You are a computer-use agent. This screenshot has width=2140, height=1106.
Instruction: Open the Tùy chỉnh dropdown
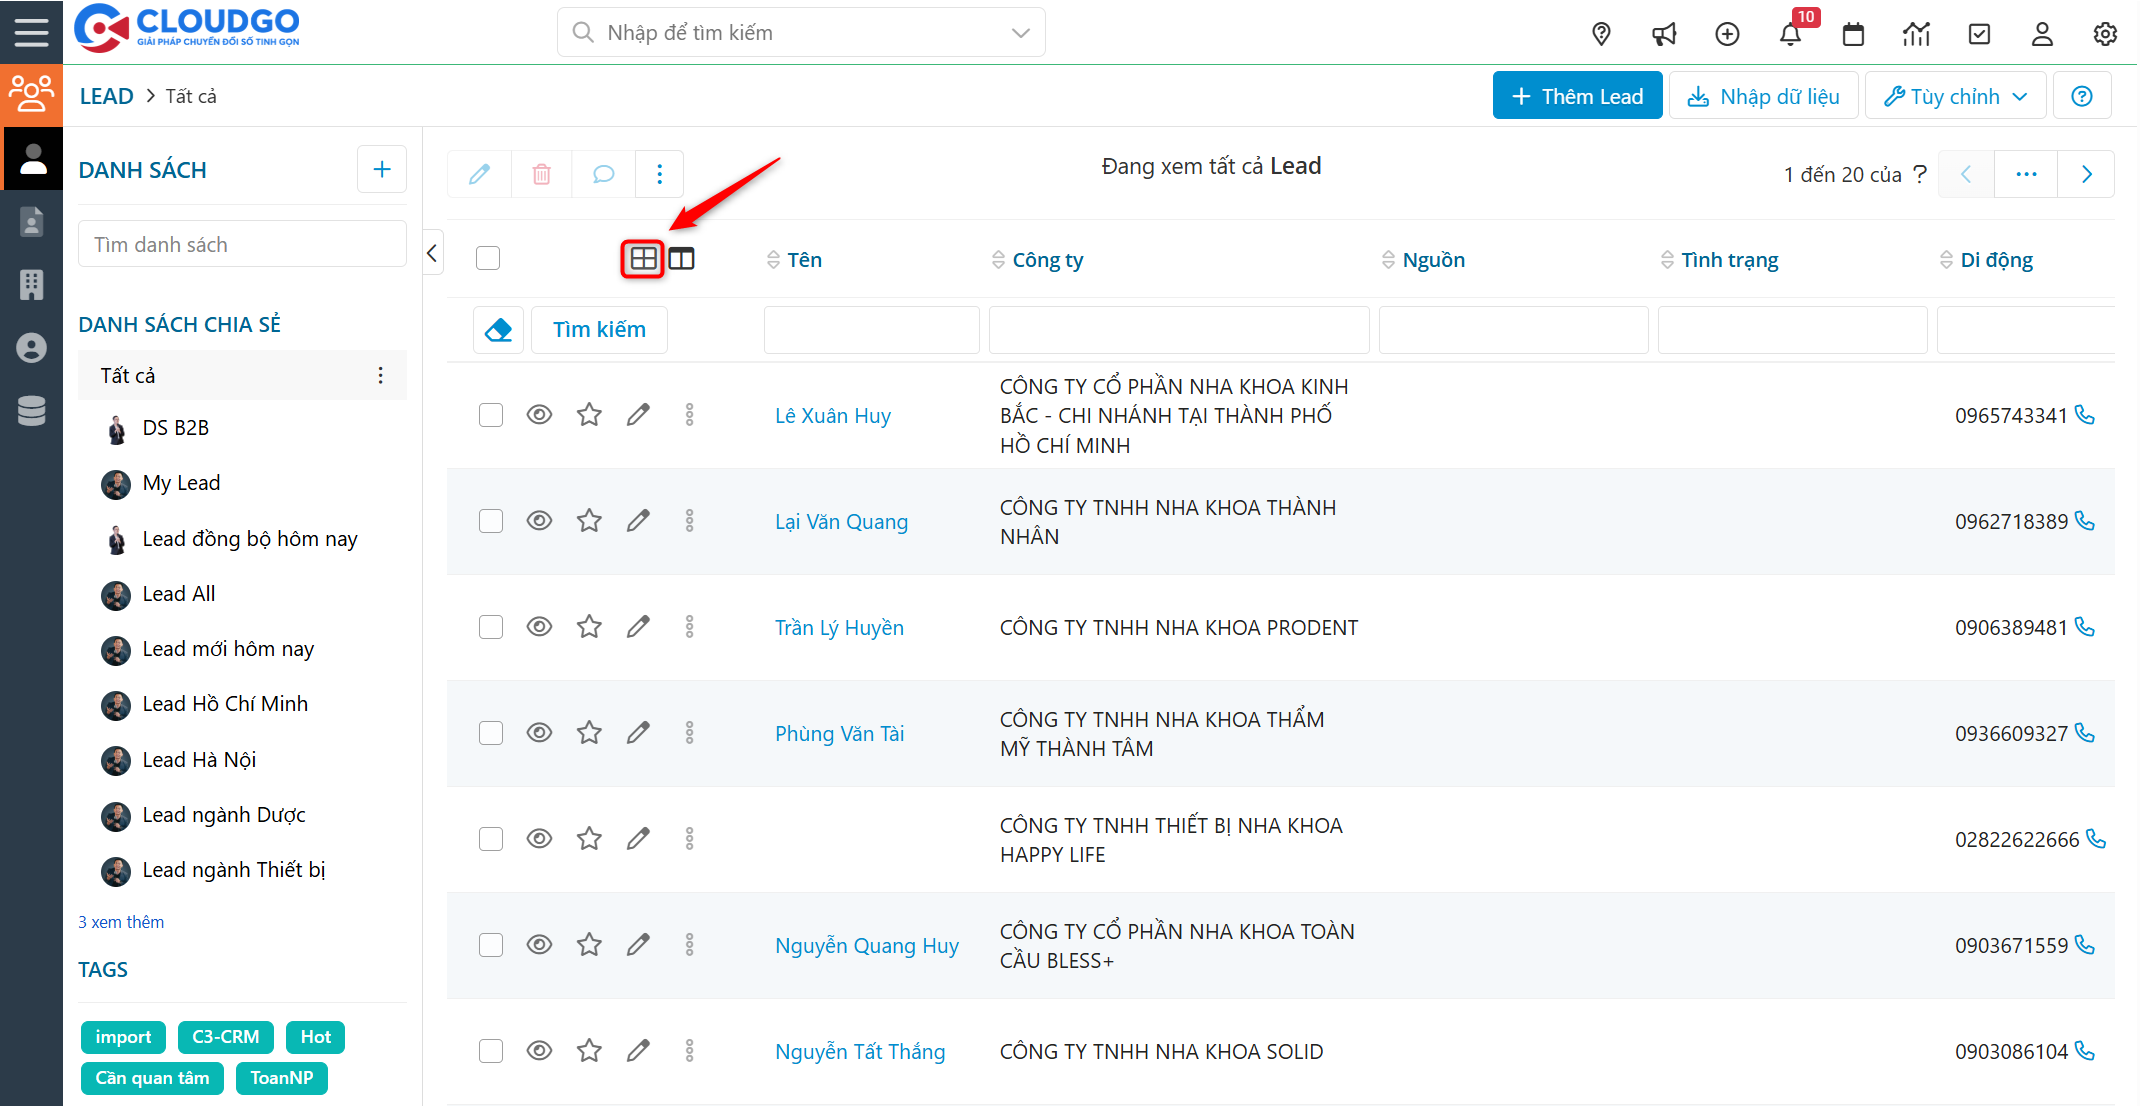click(1955, 96)
